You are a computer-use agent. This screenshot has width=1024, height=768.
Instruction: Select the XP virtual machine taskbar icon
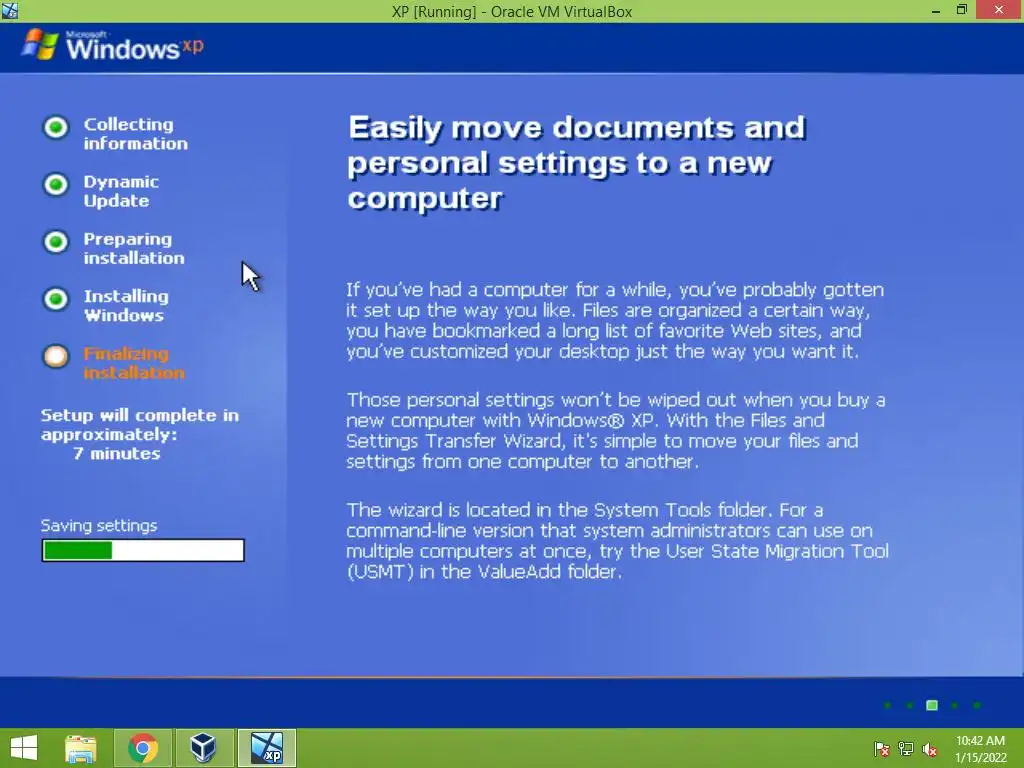click(x=267, y=748)
